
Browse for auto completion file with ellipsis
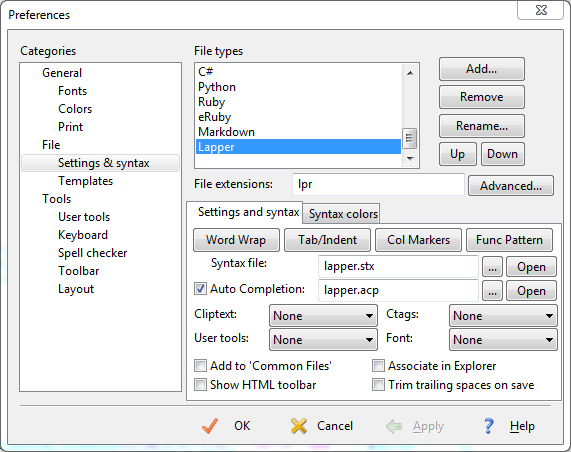pyautogui.click(x=492, y=291)
